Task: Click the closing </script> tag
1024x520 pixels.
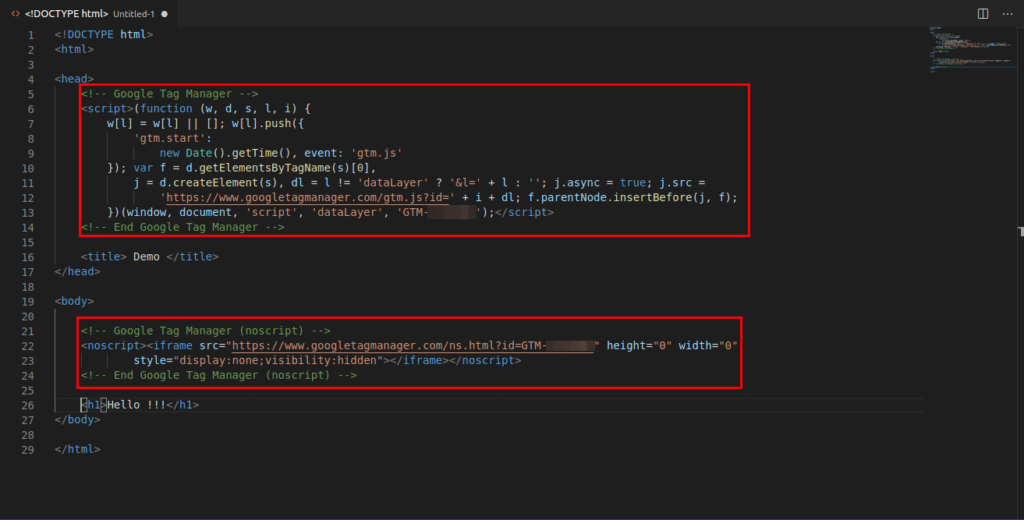Action: tap(524, 212)
